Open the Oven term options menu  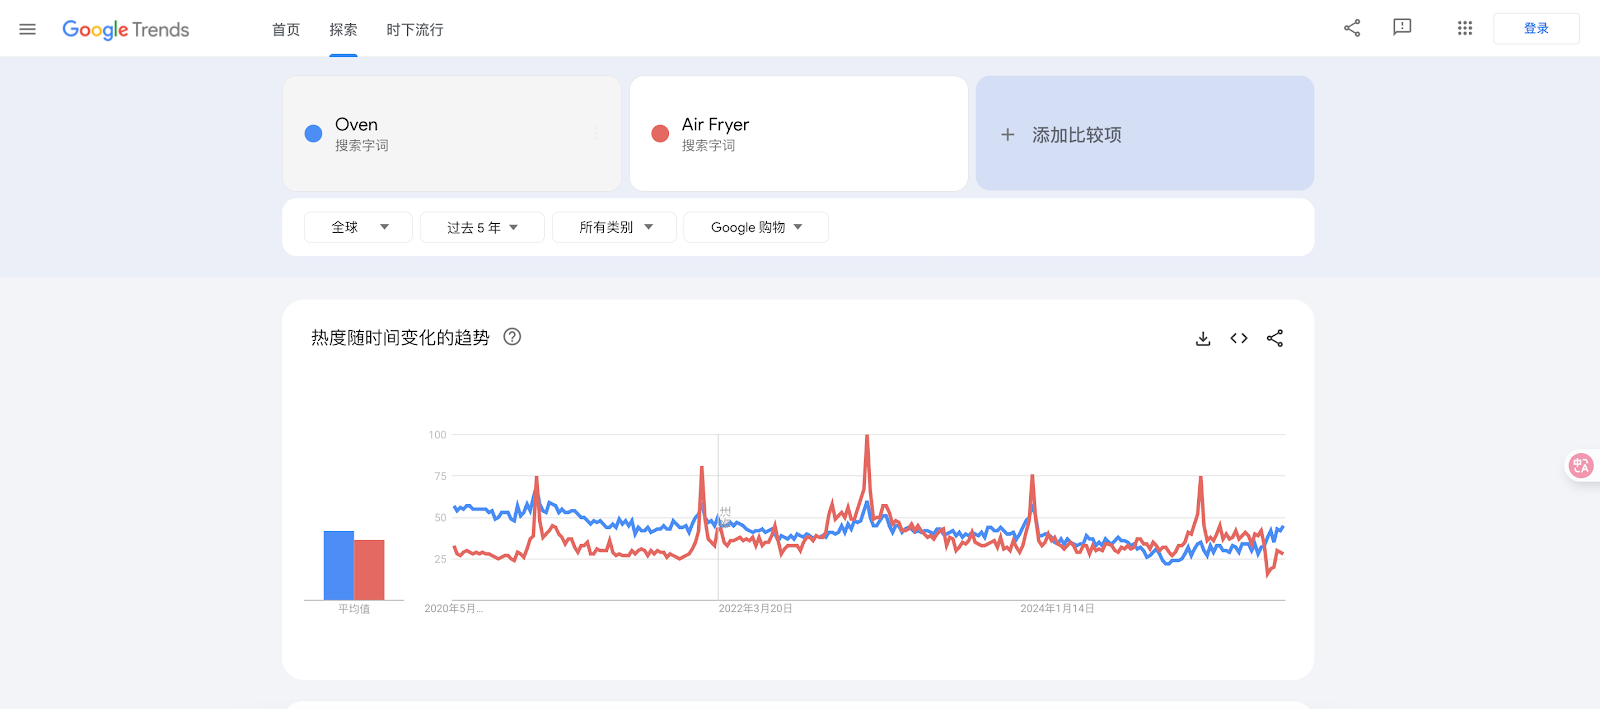(x=596, y=133)
